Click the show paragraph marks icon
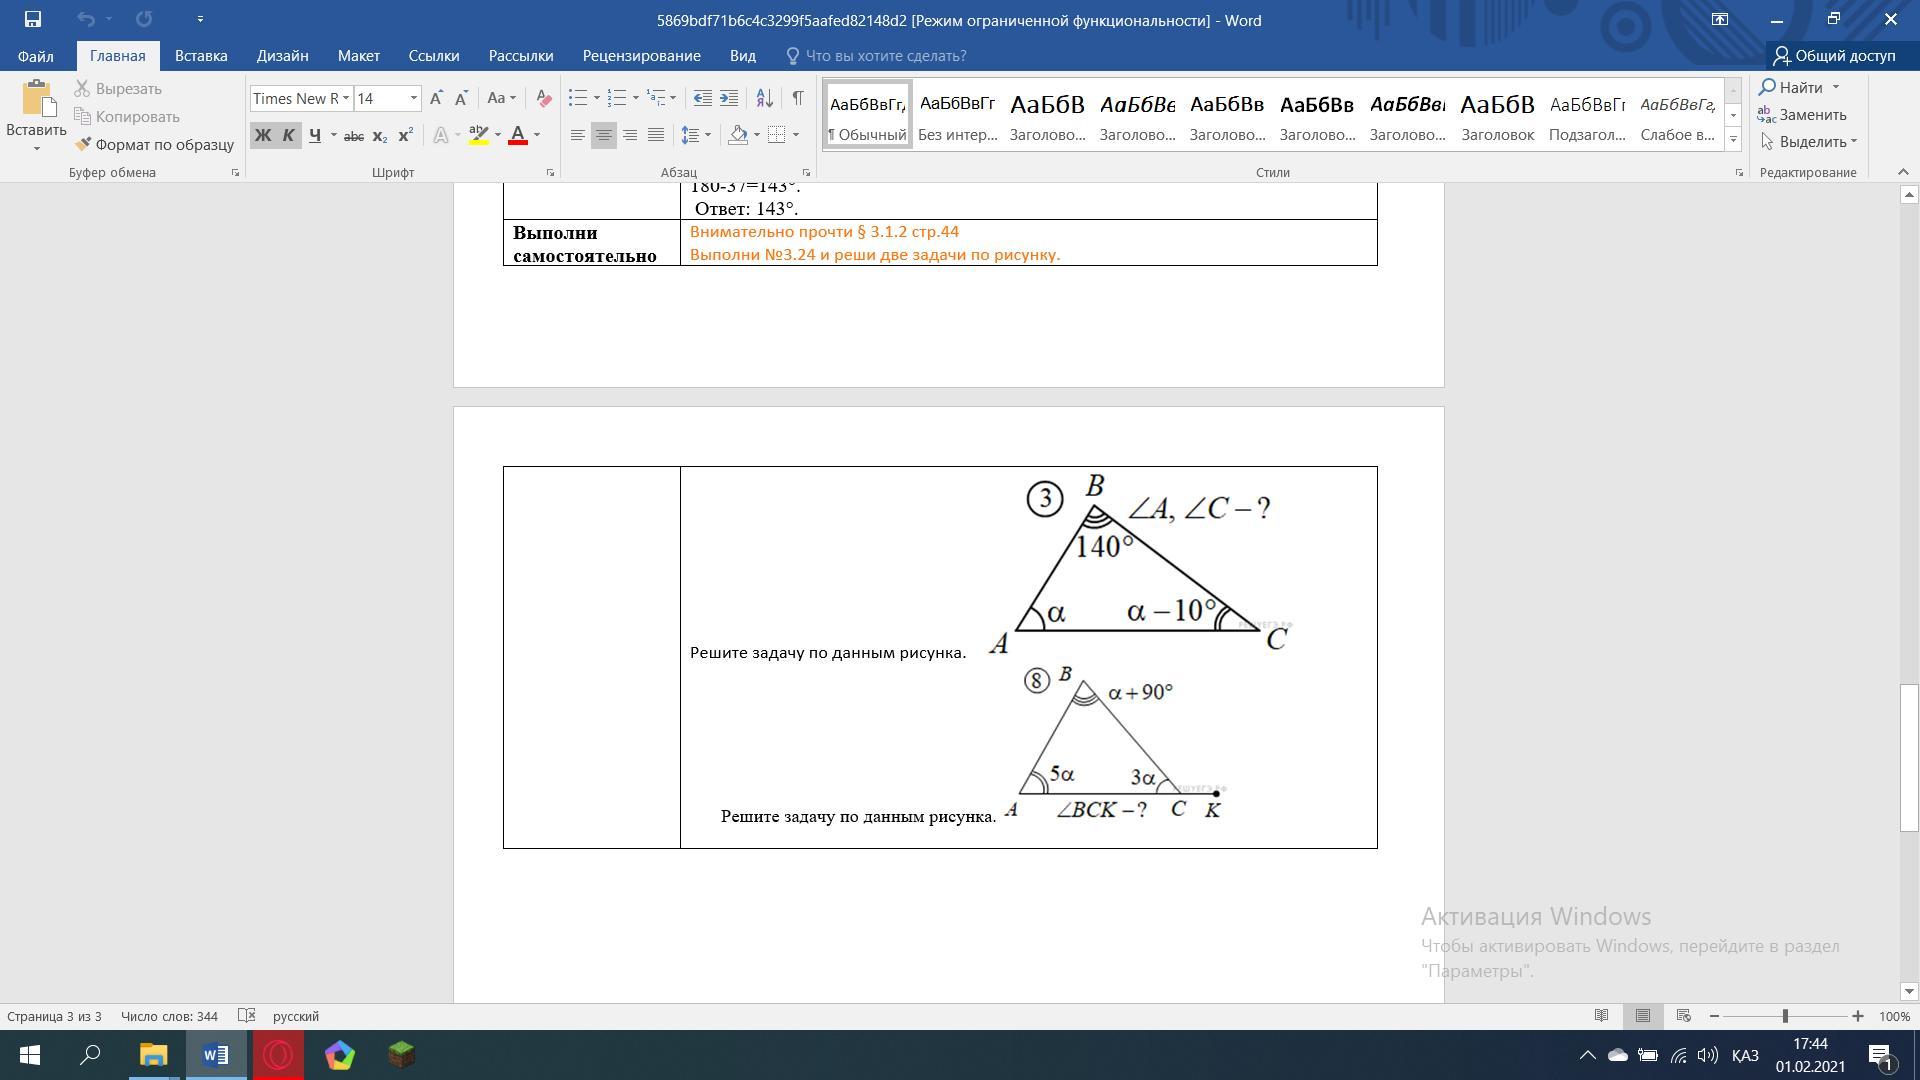Screen dimensions: 1920x1080 click(x=797, y=98)
